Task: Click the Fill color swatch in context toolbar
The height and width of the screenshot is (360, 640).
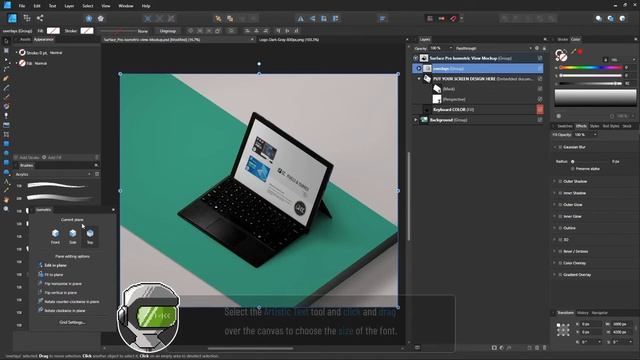Action: 53,31
